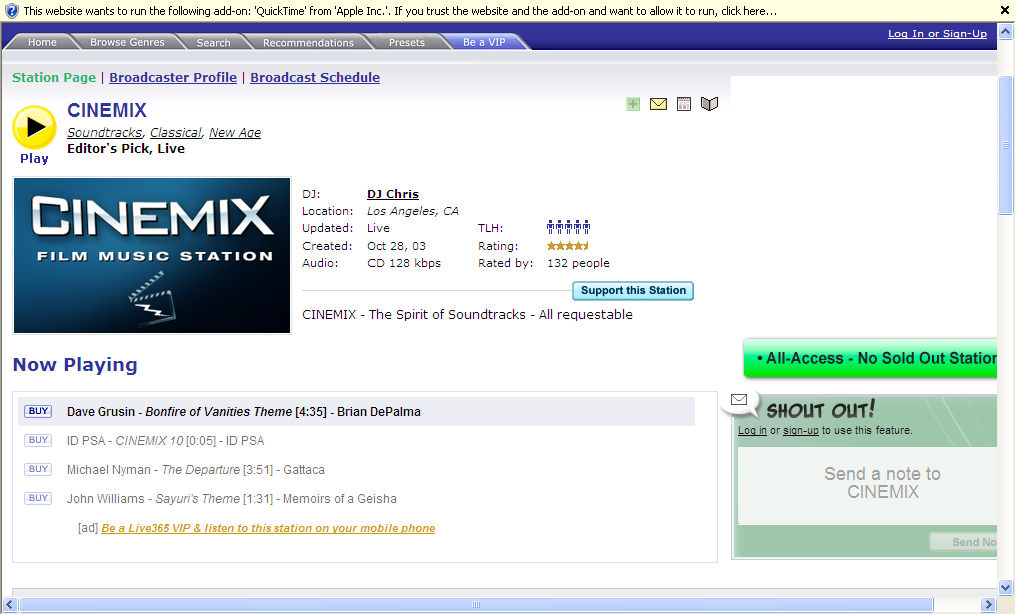Click the 132 people rated-by text
The width and height of the screenshot is (1016, 615).
click(578, 263)
